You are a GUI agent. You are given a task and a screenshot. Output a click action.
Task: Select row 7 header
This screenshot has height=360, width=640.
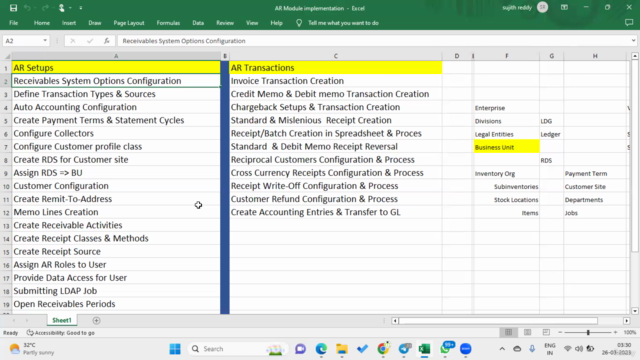point(6,147)
